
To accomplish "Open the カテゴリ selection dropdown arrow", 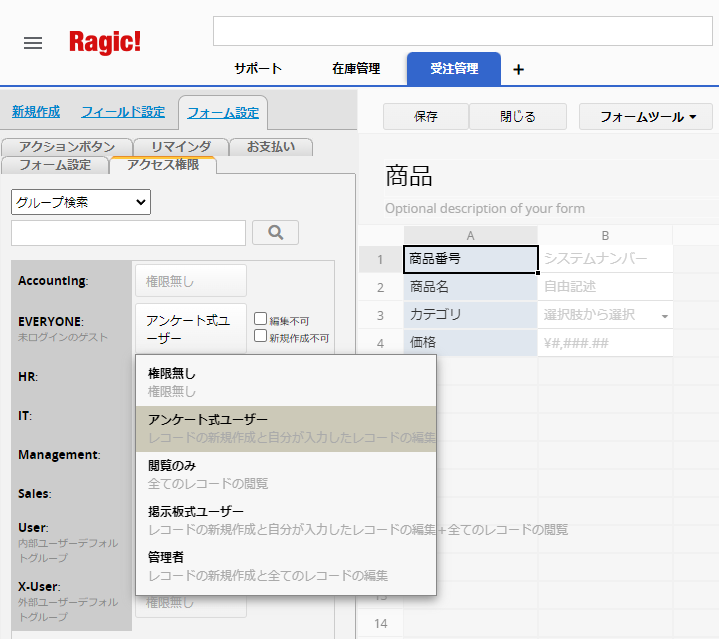I will point(664,316).
